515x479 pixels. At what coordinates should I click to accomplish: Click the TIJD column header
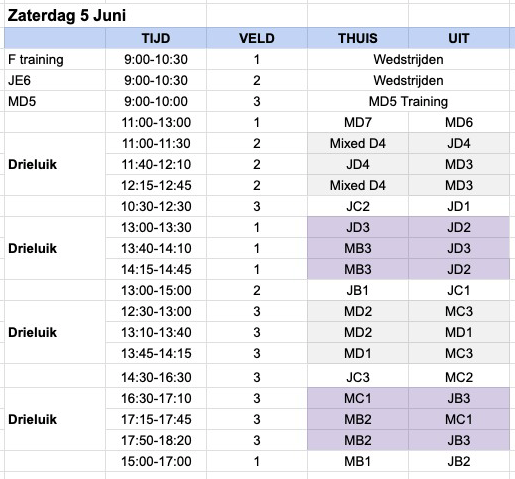coord(156,38)
